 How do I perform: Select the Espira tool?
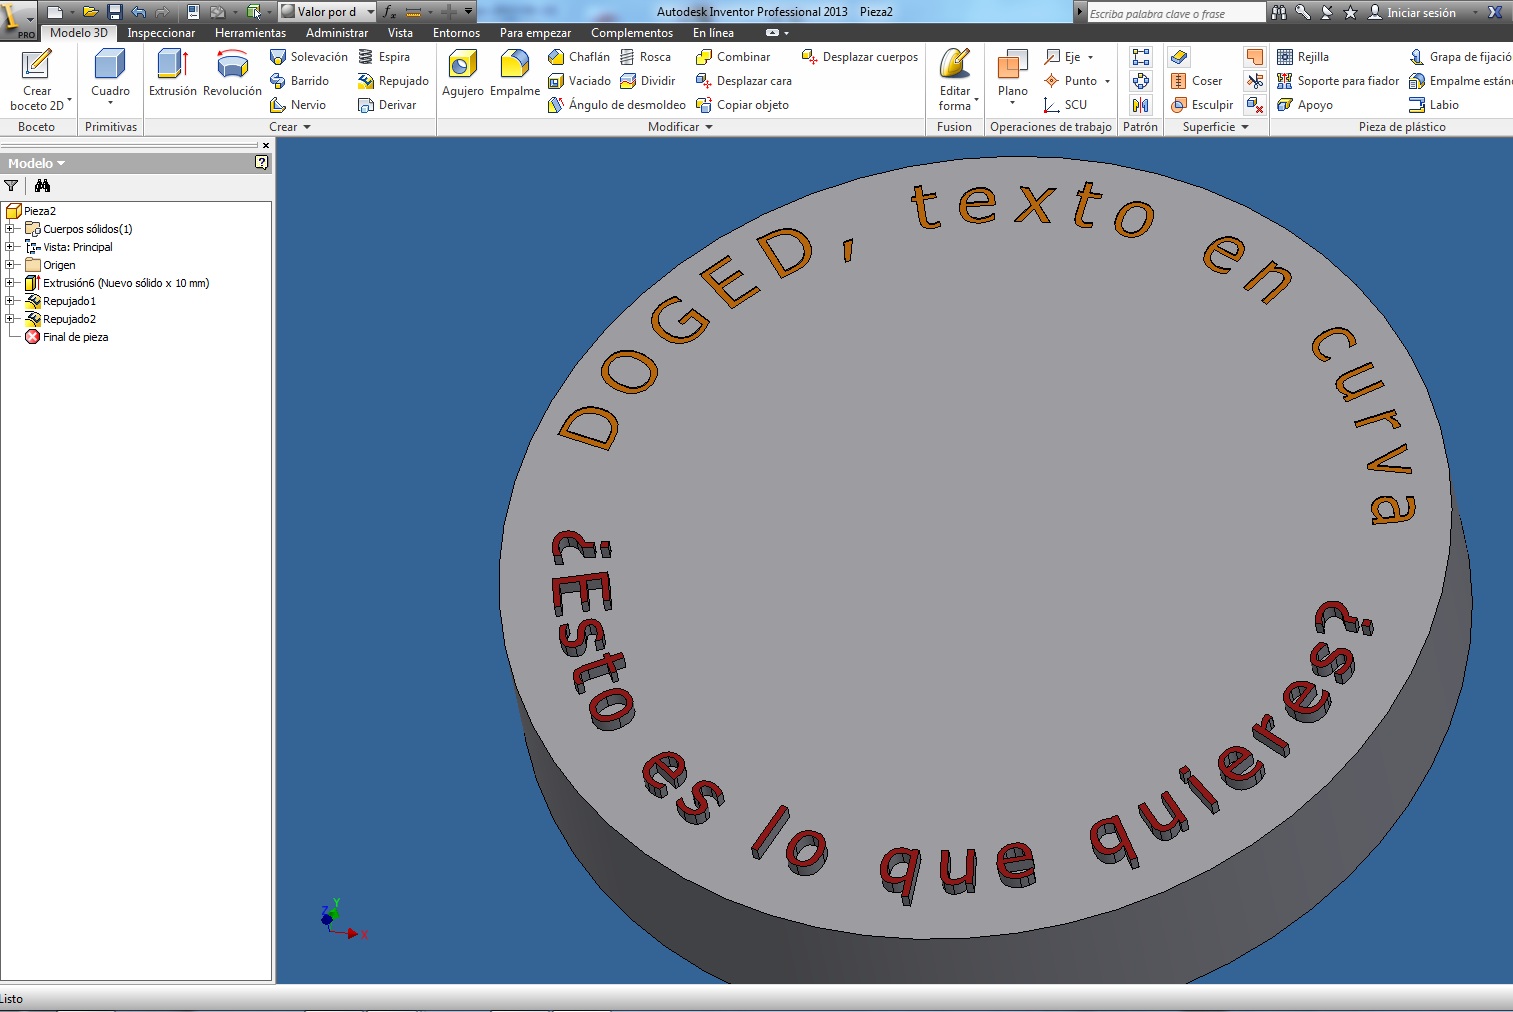pos(384,57)
